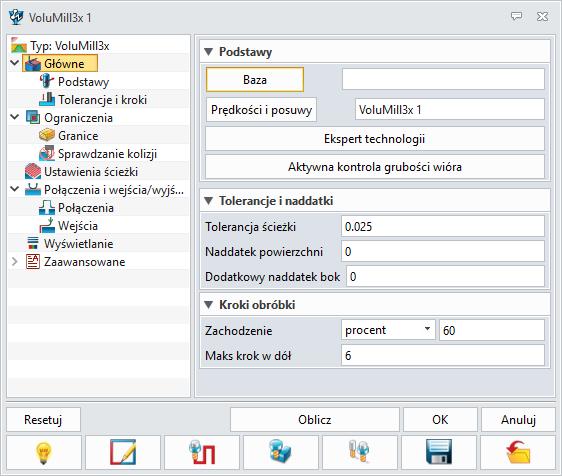Screen dimensions: 562x476
Task: Select Główne in the tree
Action: coord(64,64)
